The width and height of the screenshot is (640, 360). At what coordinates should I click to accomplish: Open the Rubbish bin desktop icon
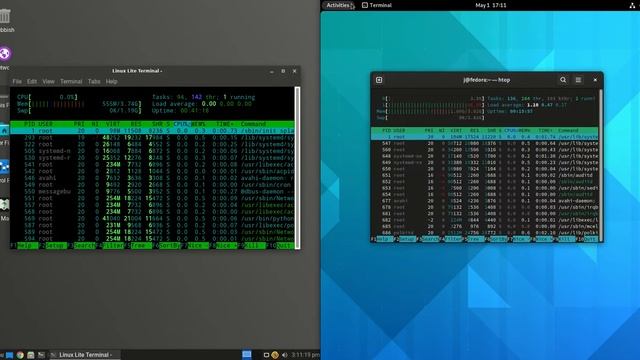(x=5, y=17)
